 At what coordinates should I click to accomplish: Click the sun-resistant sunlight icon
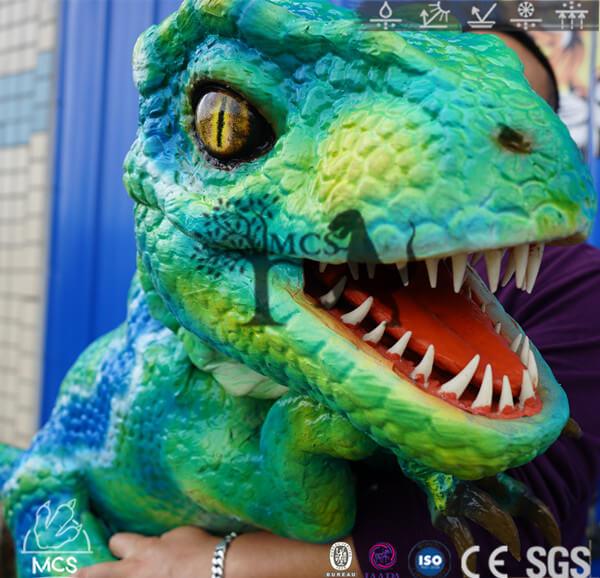pyautogui.click(x=434, y=15)
